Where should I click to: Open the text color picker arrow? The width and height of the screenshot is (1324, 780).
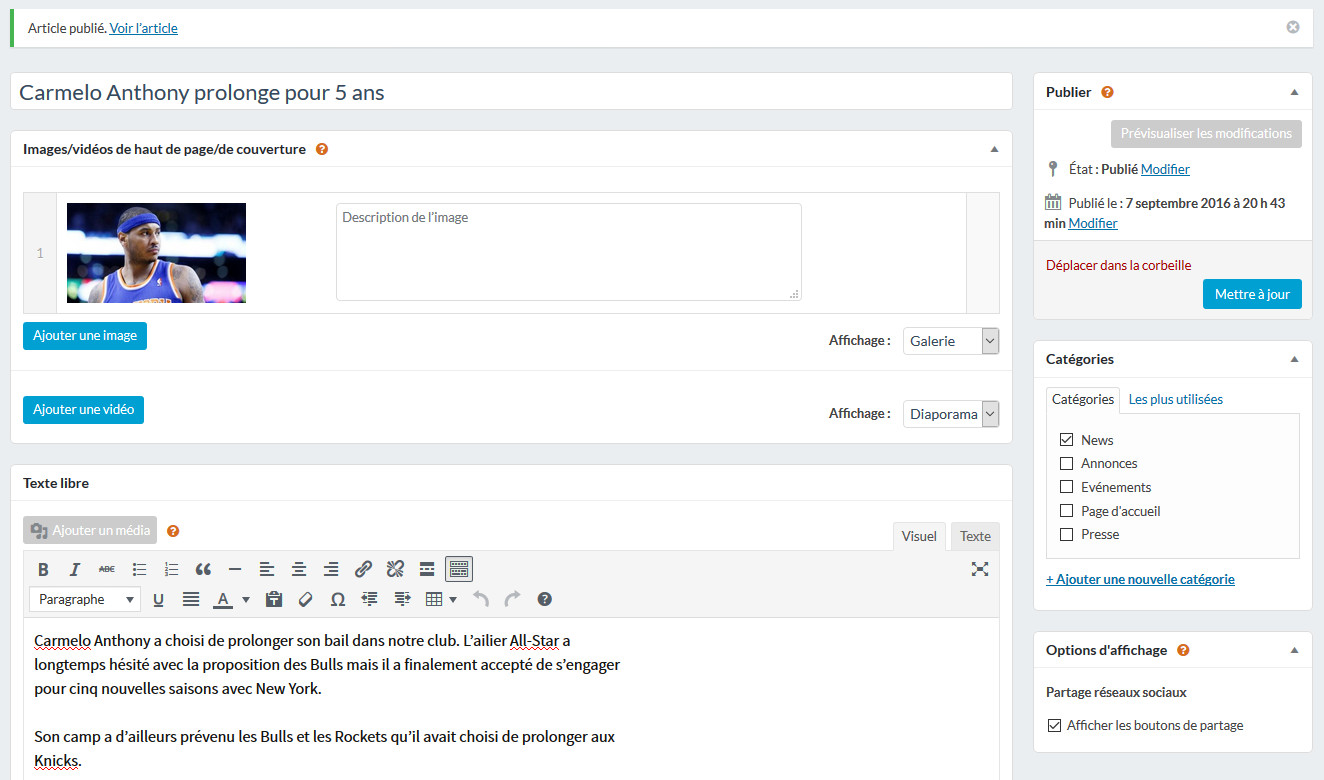[x=246, y=599]
